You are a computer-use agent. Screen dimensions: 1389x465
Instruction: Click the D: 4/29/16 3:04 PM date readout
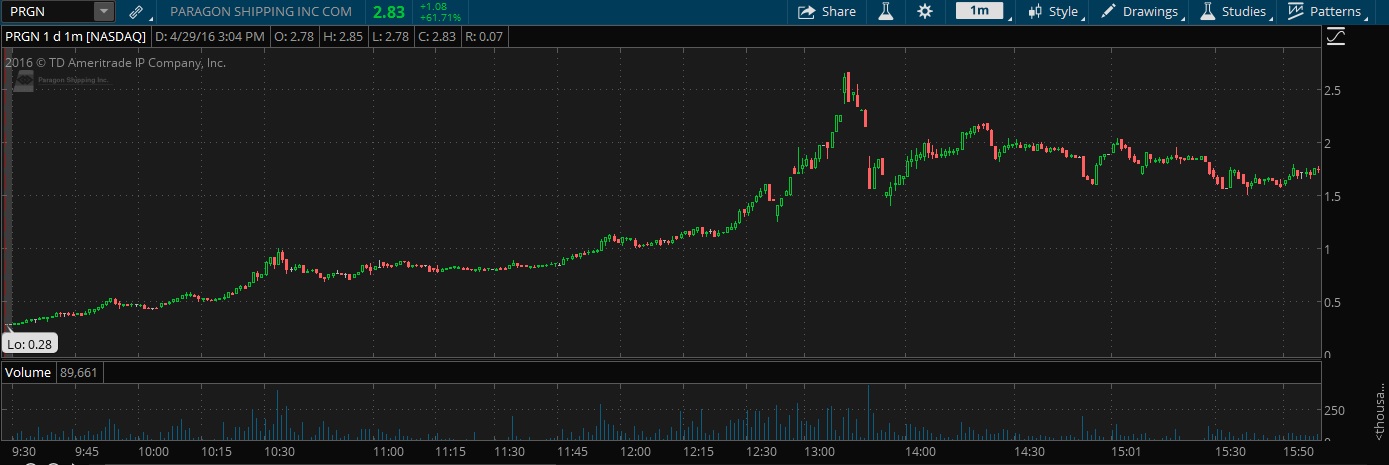pyautogui.click(x=210, y=36)
